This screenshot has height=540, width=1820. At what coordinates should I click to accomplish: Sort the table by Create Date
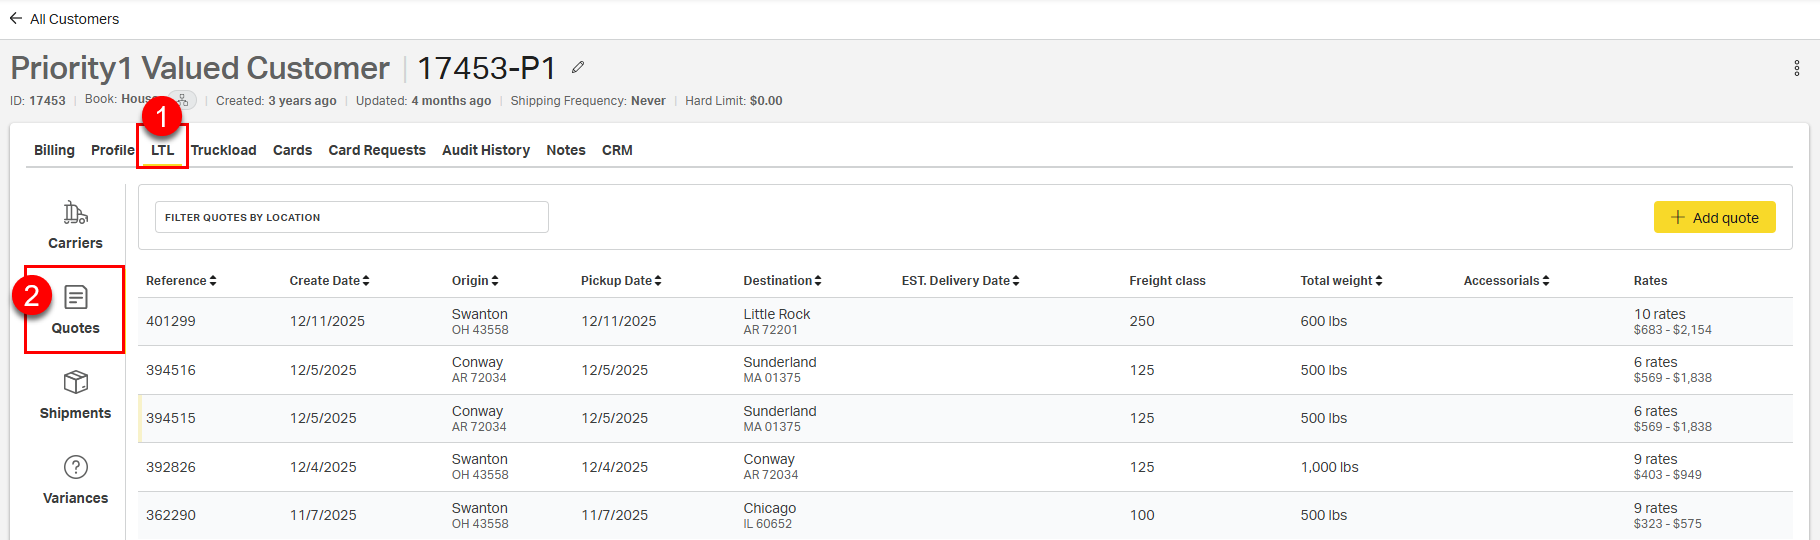tap(329, 281)
